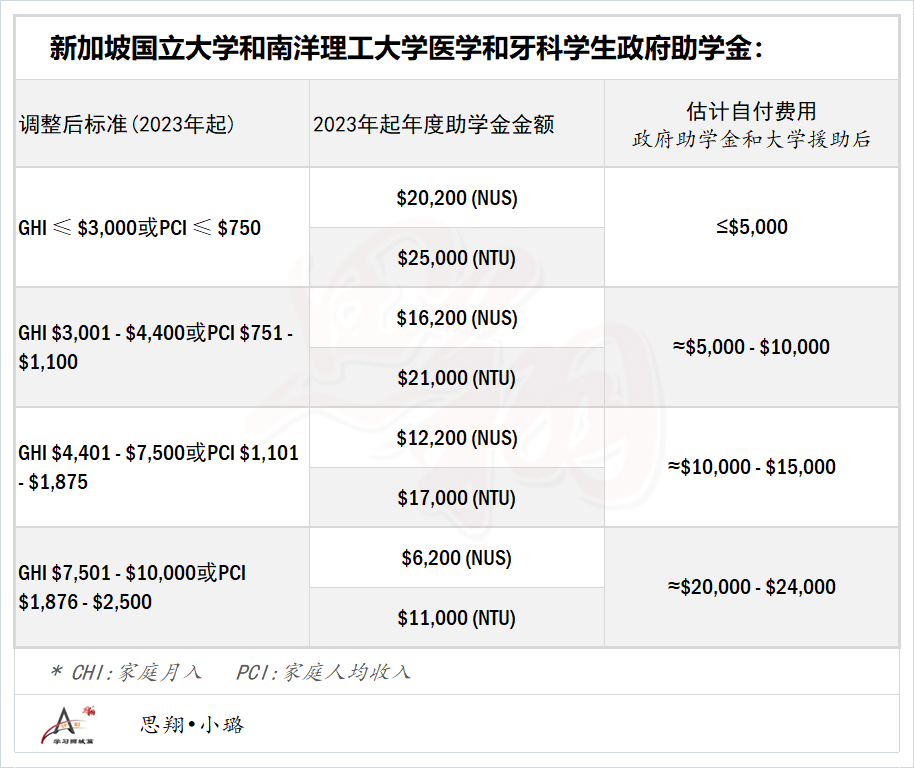Click the $21,000 (NTU) amount
The height and width of the screenshot is (768, 914).
(x=457, y=378)
